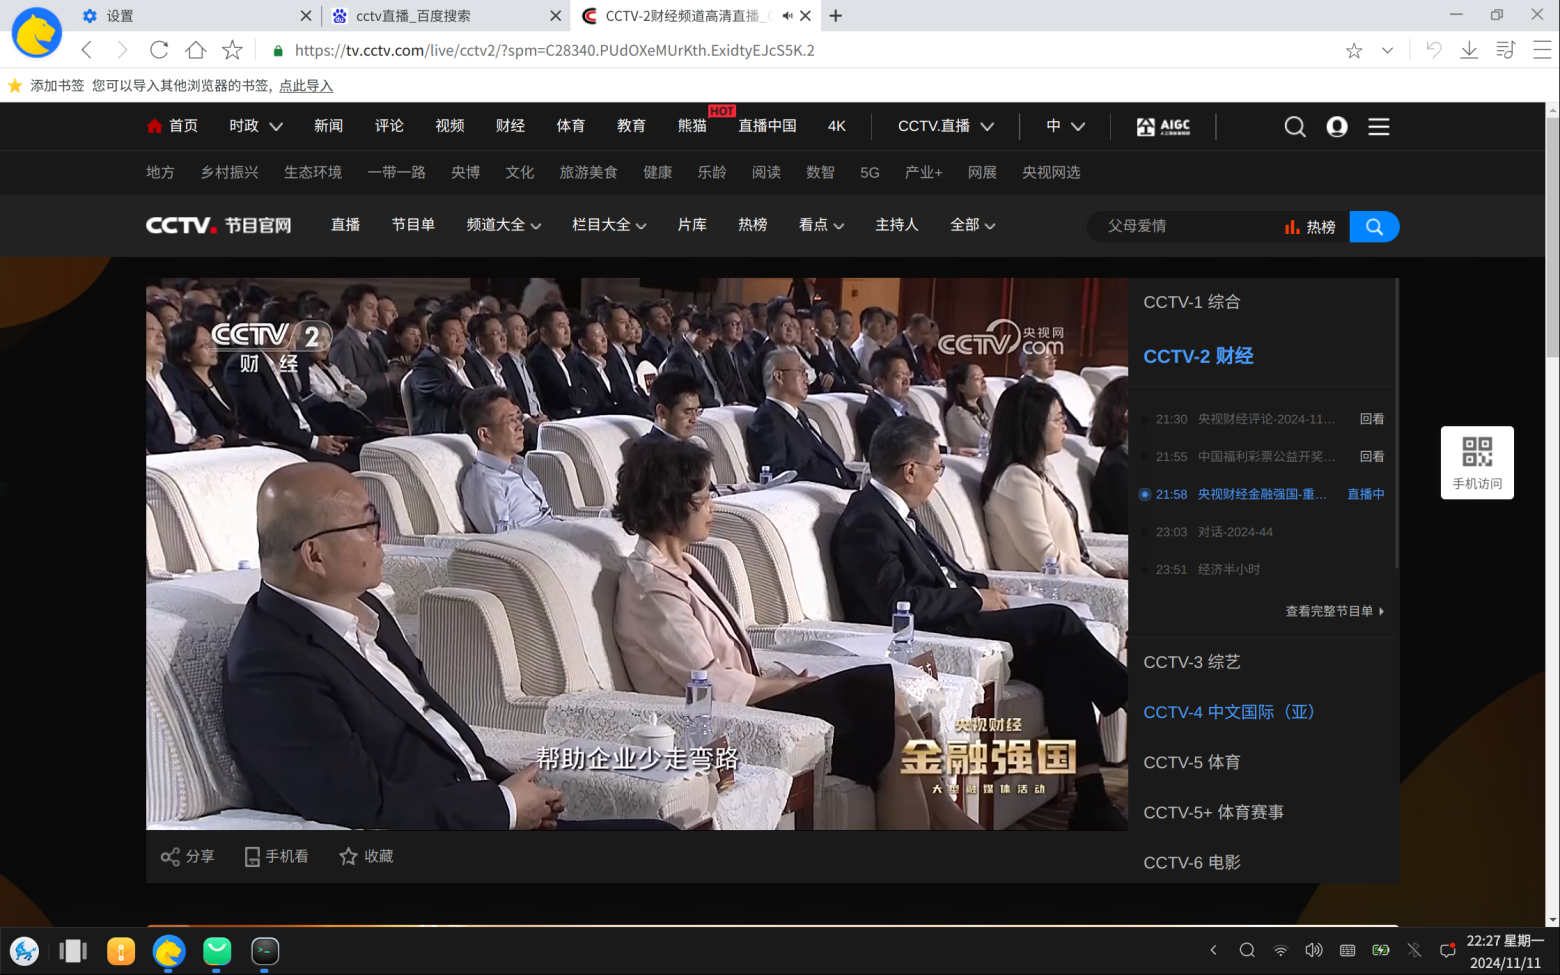
Task: Click the undo closed tab icon
Action: (x=1433, y=50)
